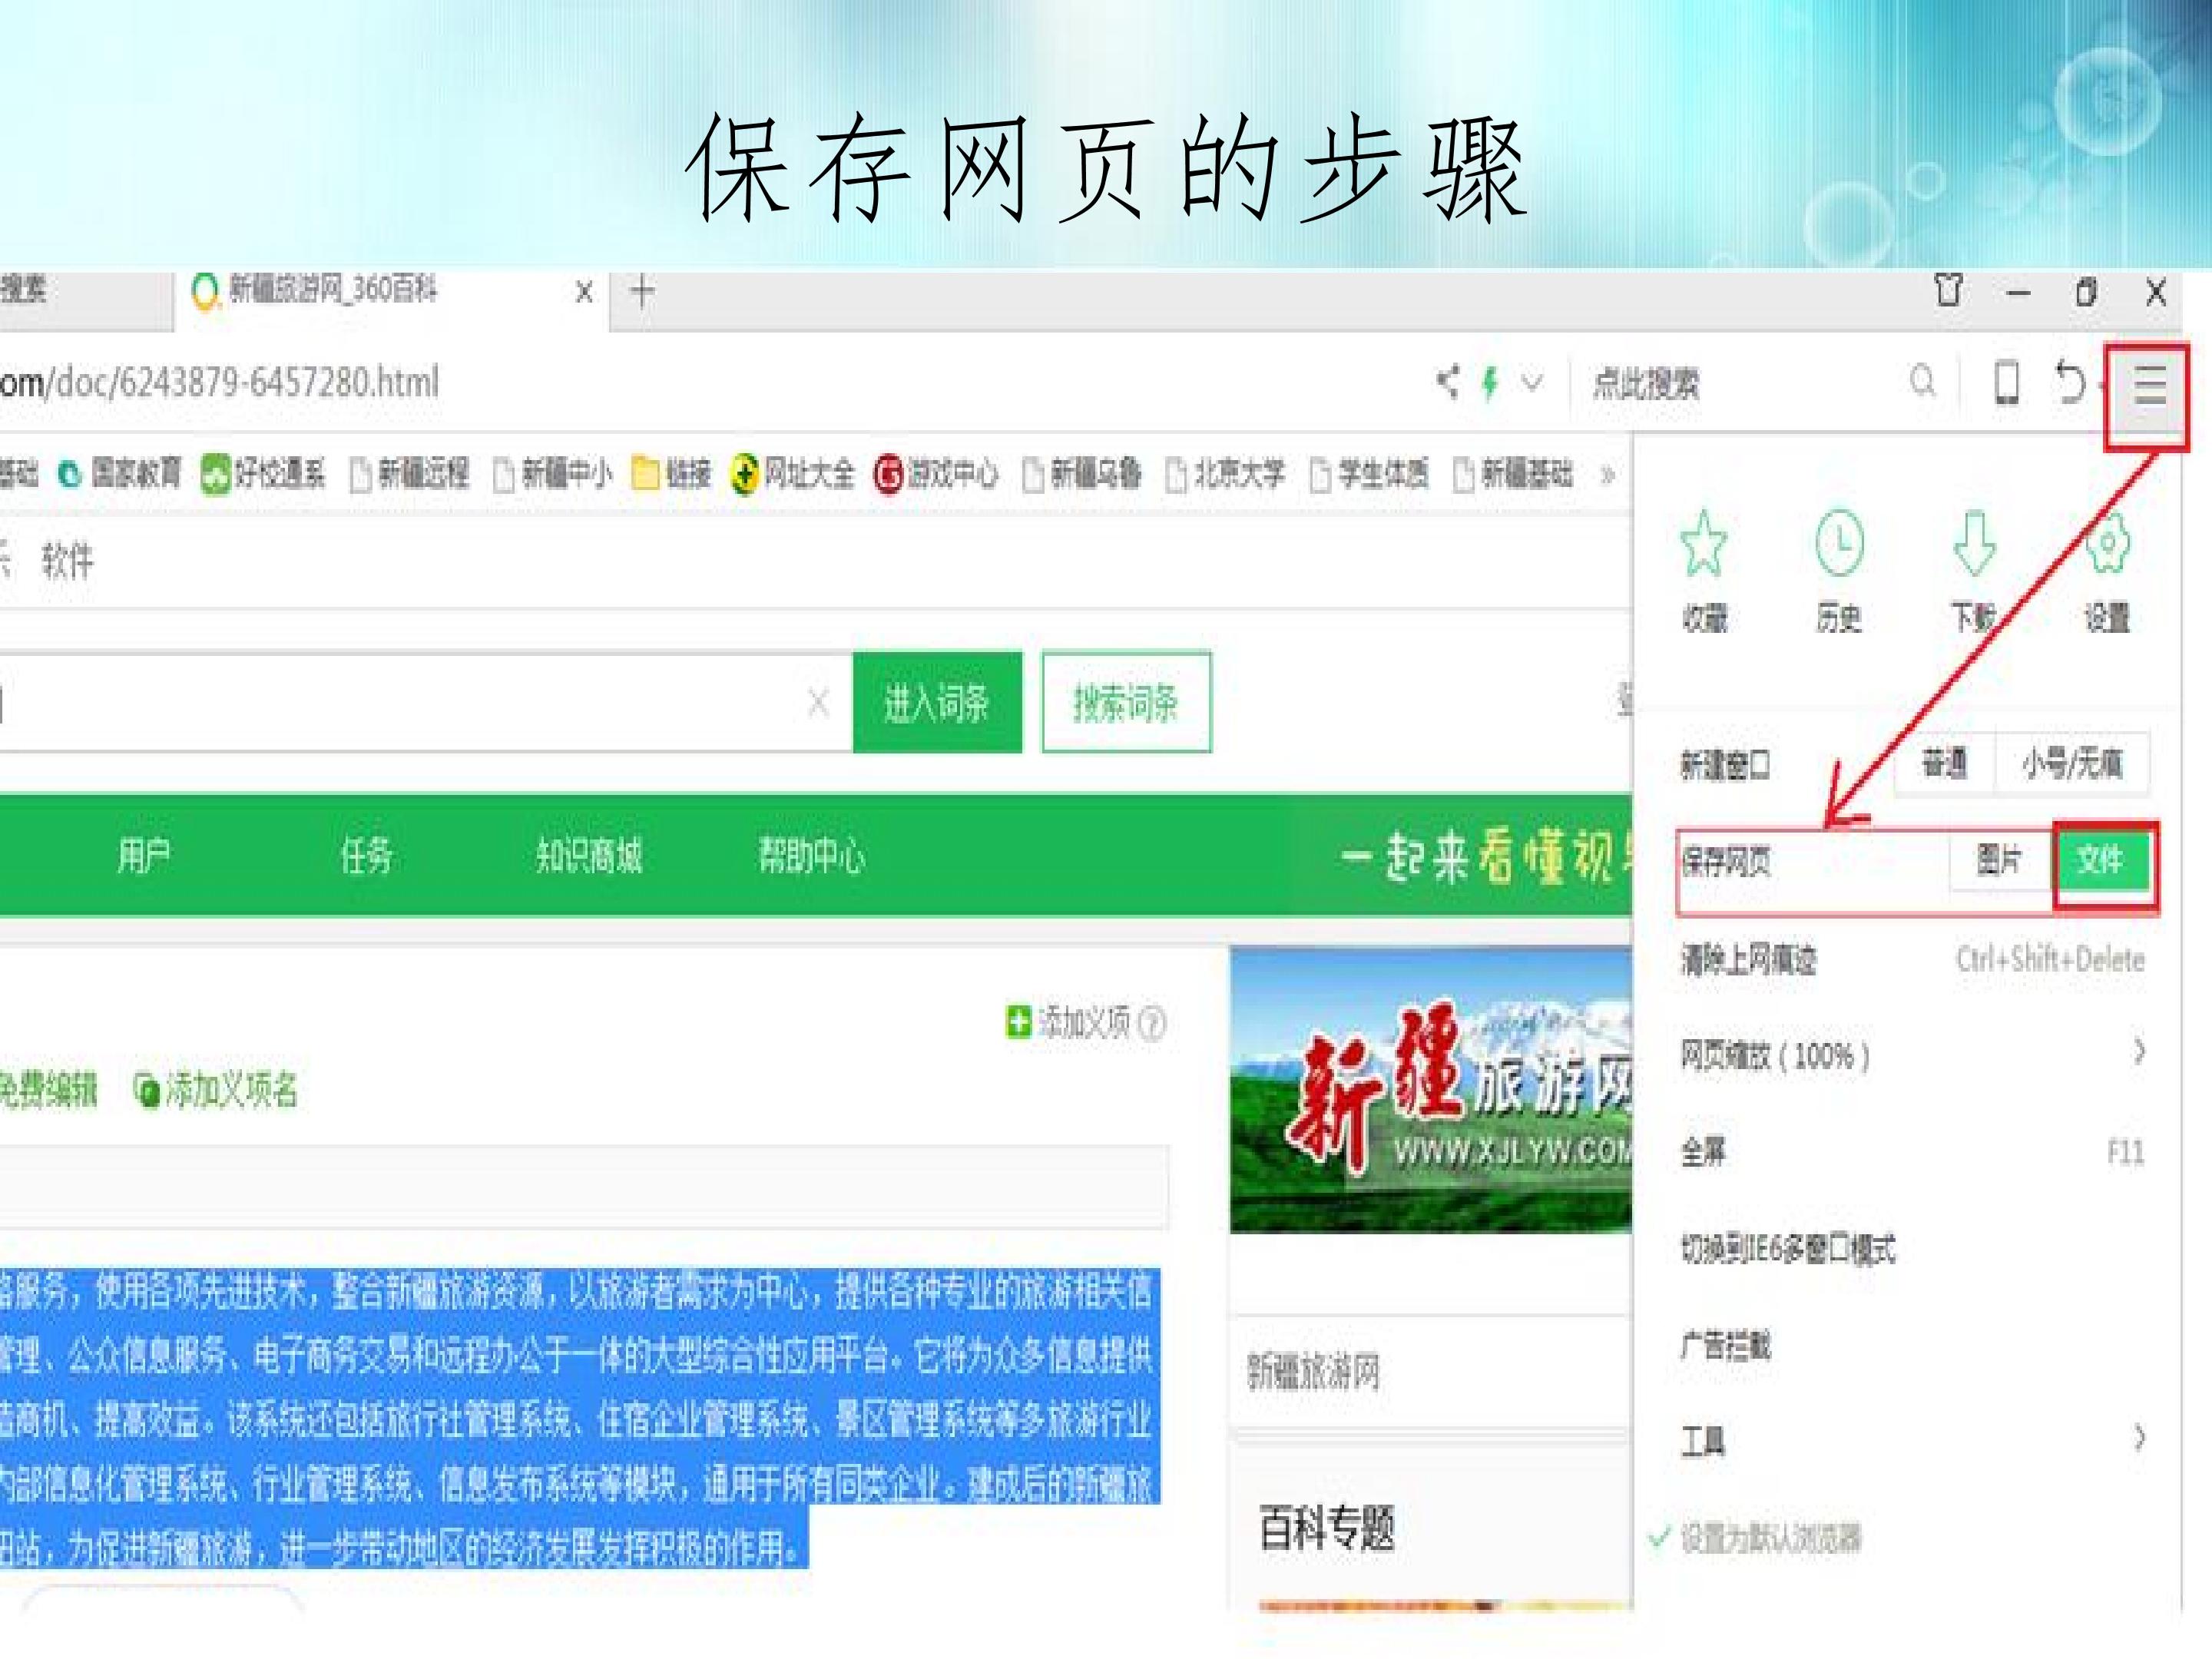The width and height of the screenshot is (2212, 1659).
Task: Click the skin shirt icon in title bar
Action: pos(1948,291)
